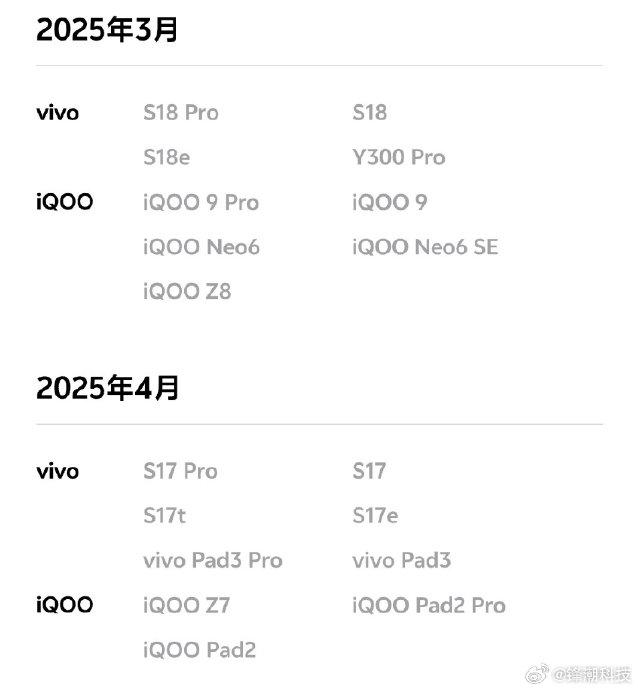Viewport: 638px width, 690px height.
Task: Select the S18 Pro model entry
Action: 181,113
